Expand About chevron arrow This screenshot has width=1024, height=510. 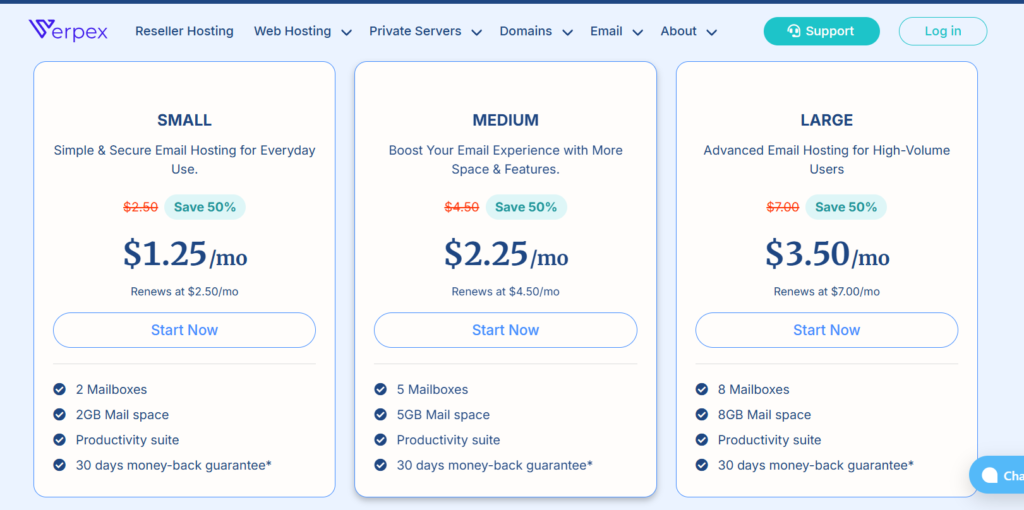coord(712,32)
